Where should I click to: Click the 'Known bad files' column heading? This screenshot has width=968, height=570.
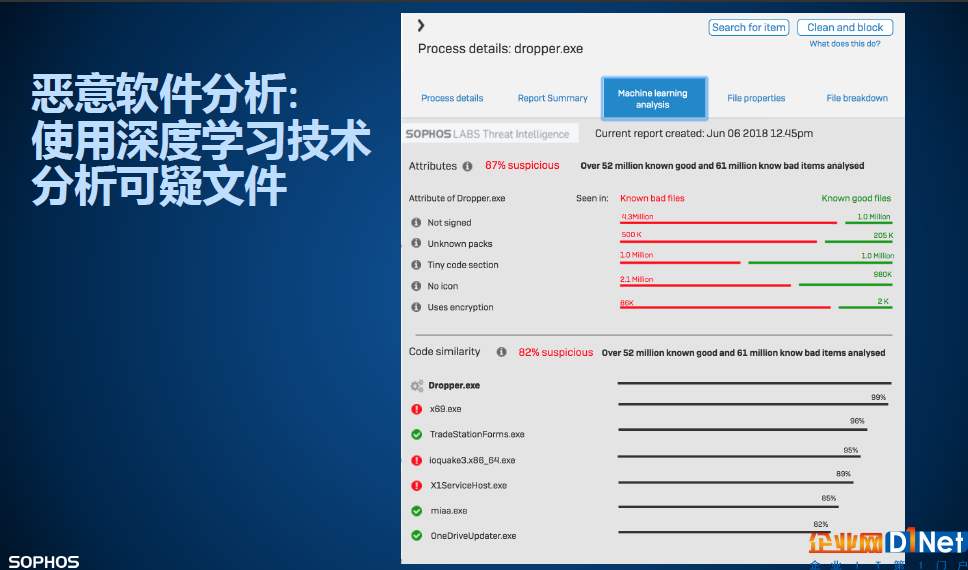652,198
